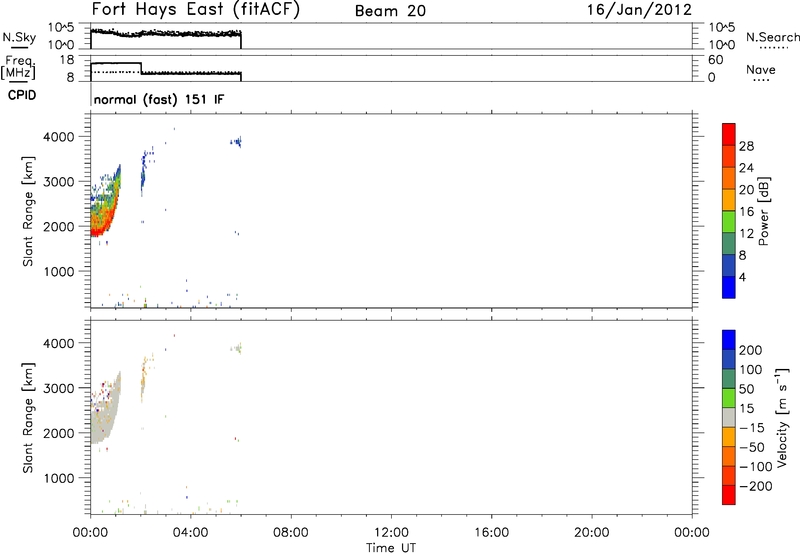Select the 'normal (fast) 151 IF' text
The height and width of the screenshot is (554, 800).
pyautogui.click(x=159, y=99)
